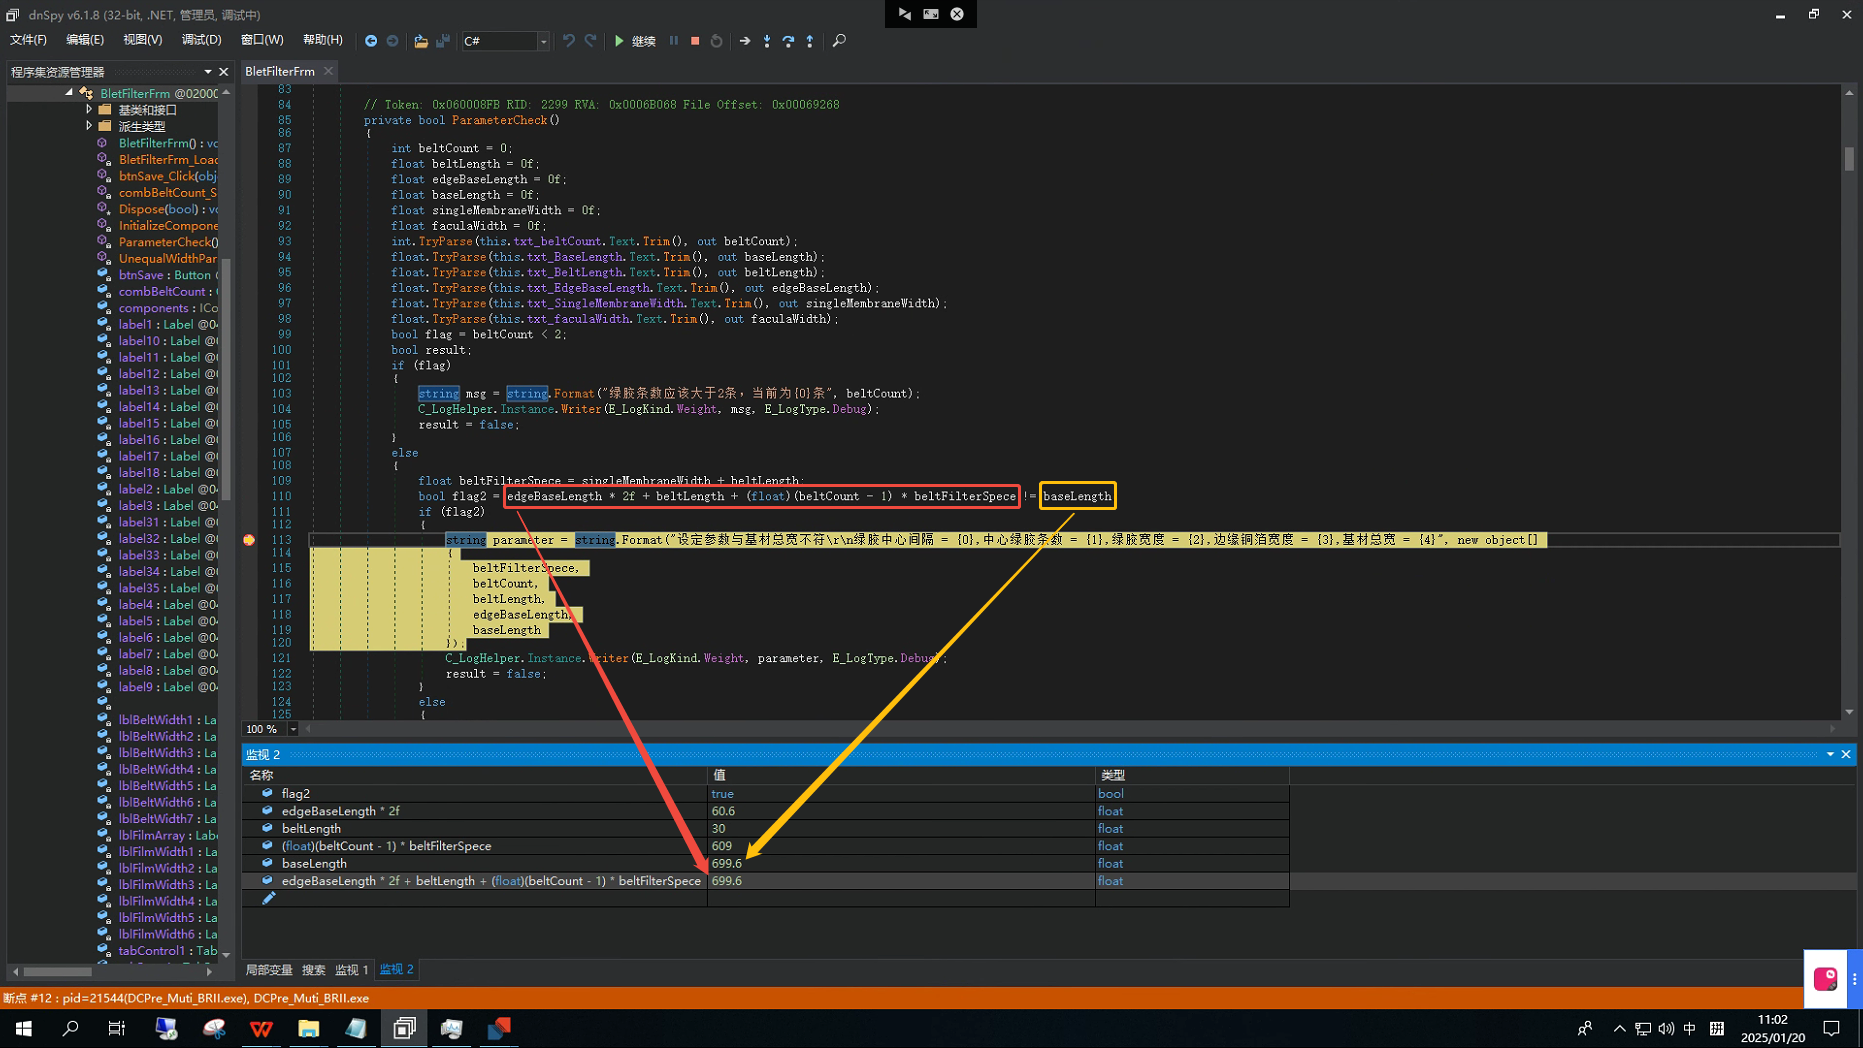Open Windows taskbar search
This screenshot has width=1863, height=1048.
pos(70,1028)
